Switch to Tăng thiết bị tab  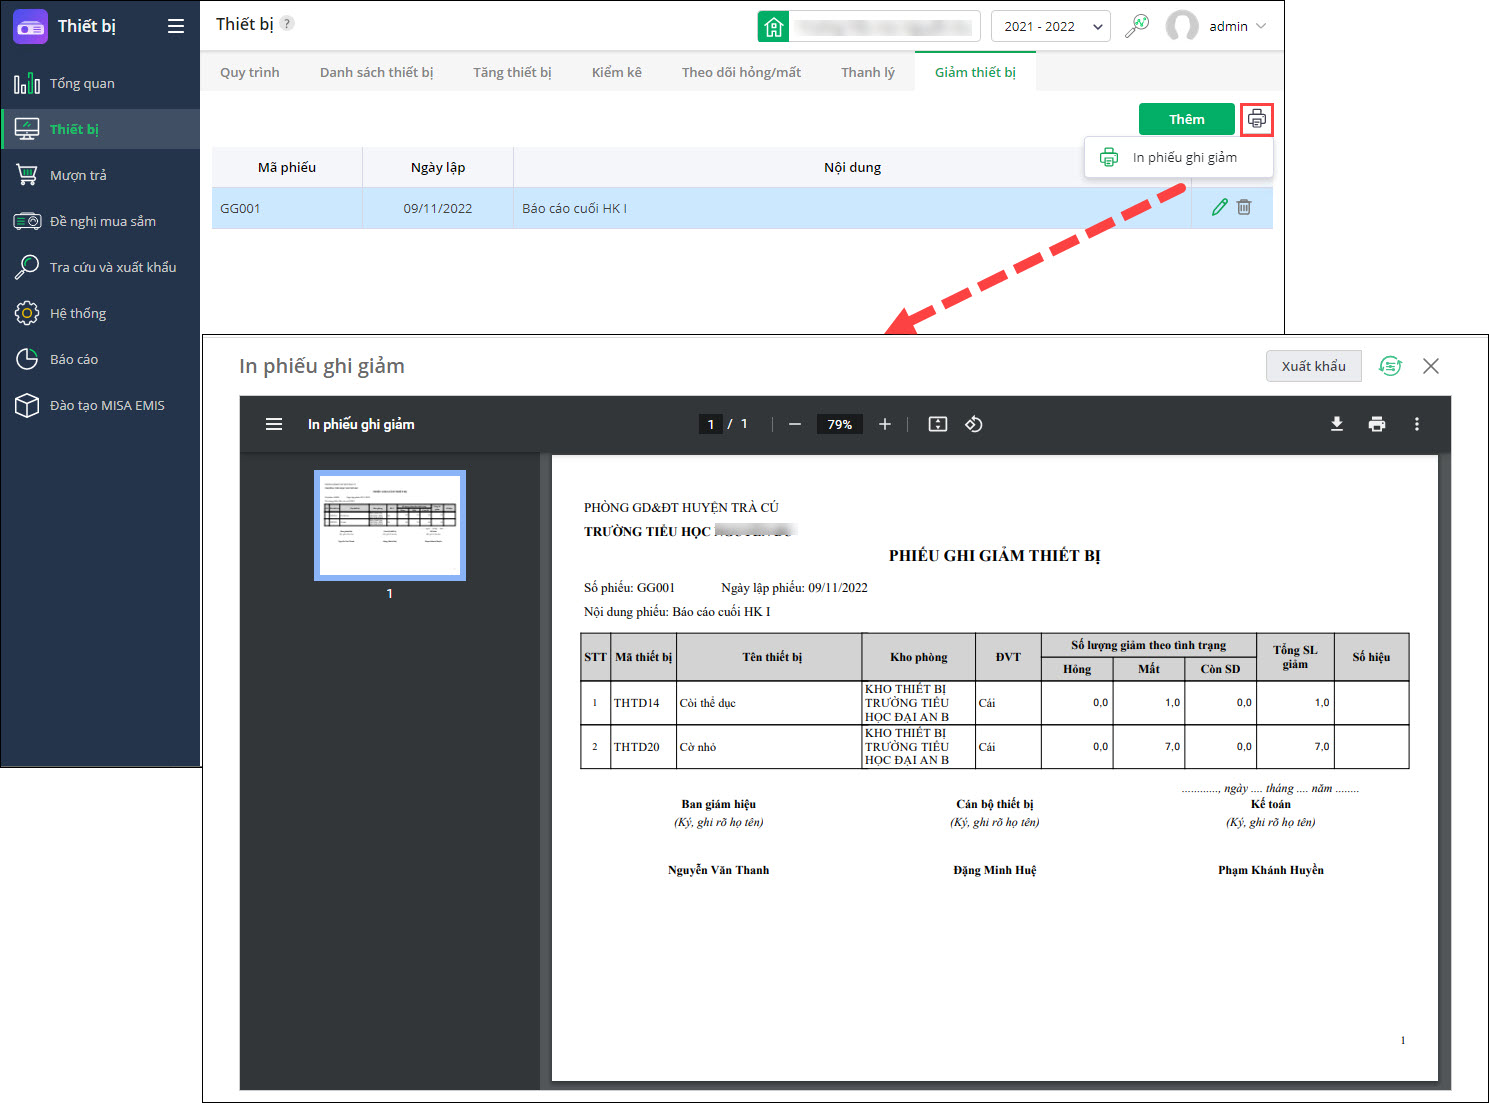pos(512,72)
